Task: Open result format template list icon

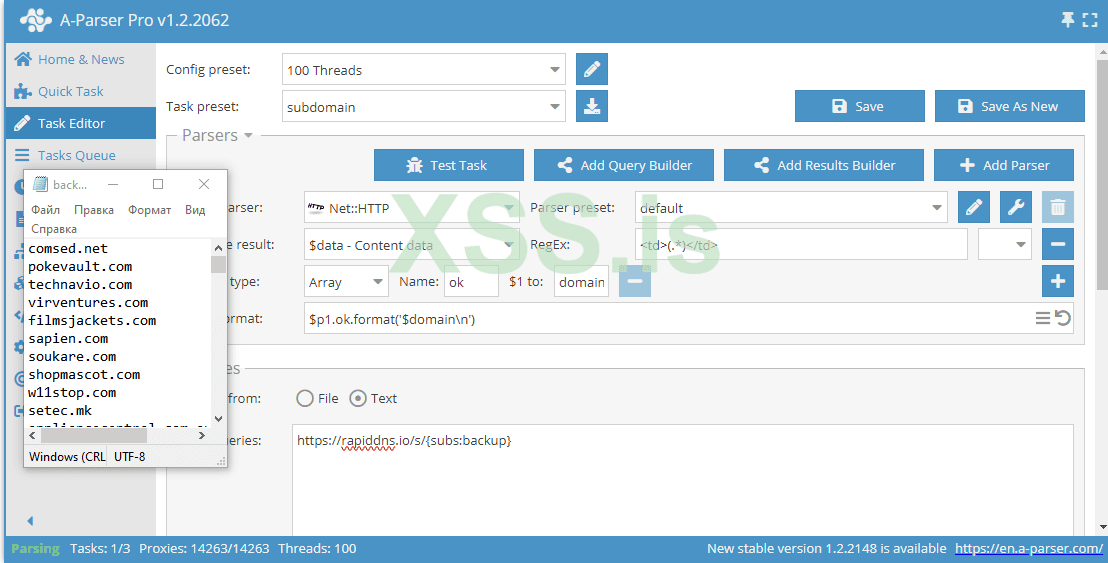Action: tap(1043, 319)
